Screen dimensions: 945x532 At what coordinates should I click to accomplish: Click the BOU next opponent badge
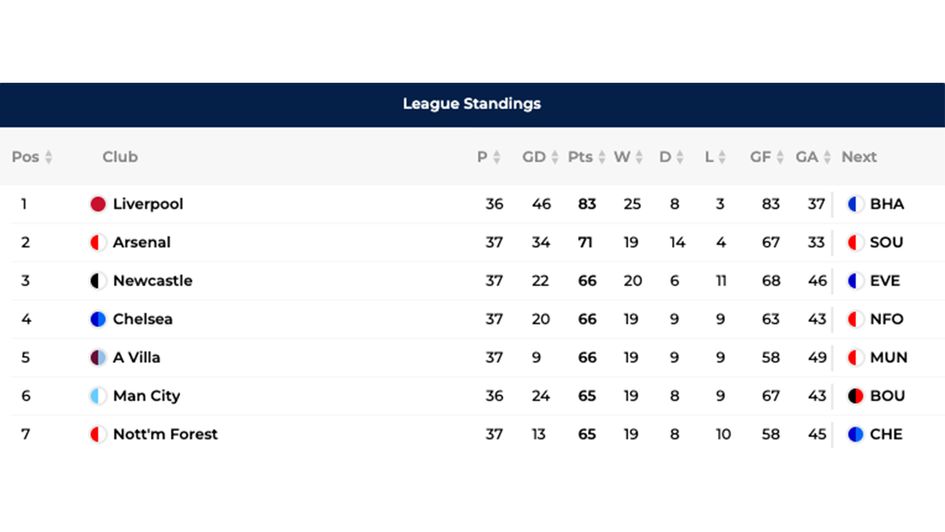click(856, 396)
